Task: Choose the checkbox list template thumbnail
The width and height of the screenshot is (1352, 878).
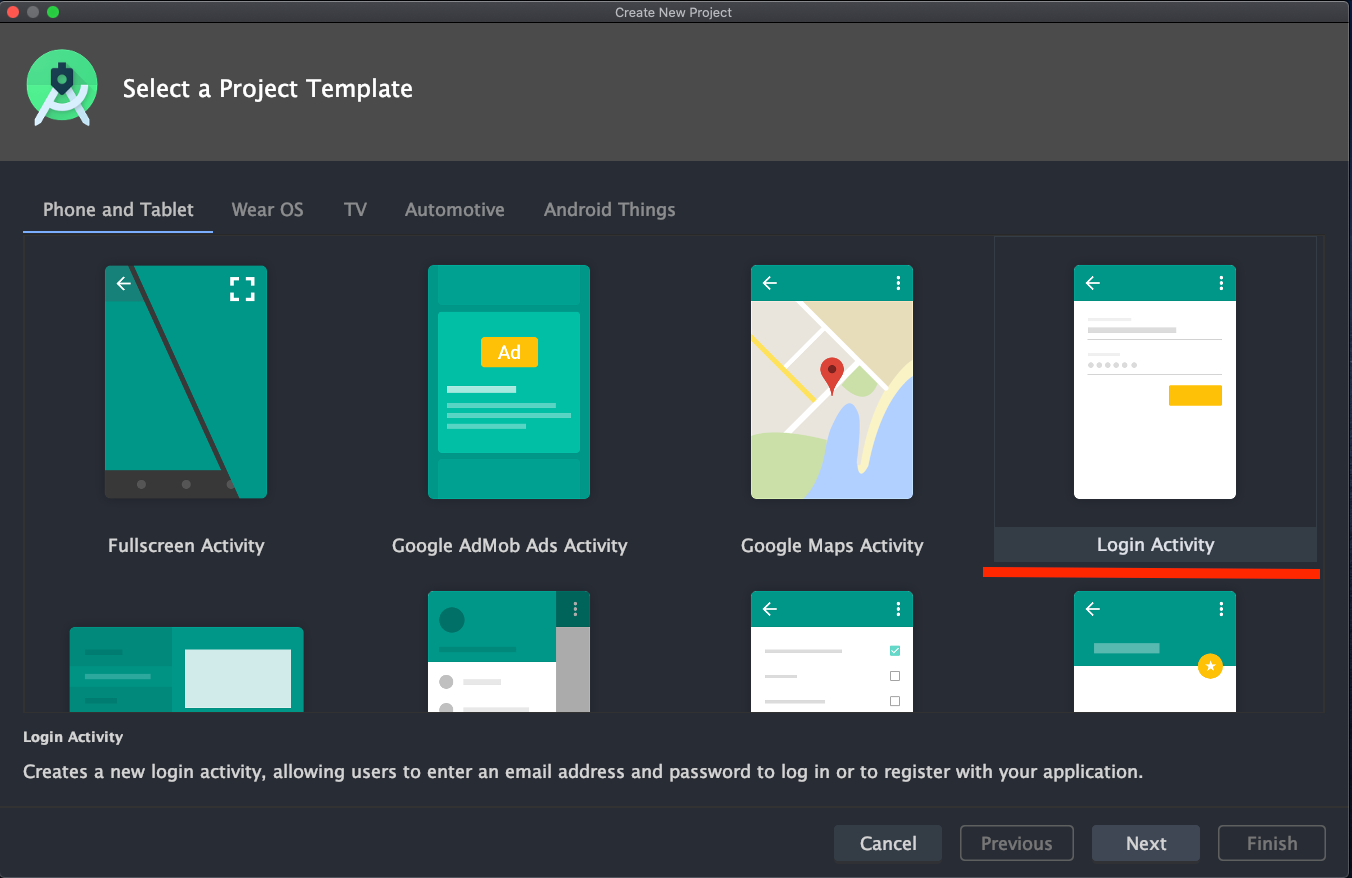Action: [x=832, y=651]
